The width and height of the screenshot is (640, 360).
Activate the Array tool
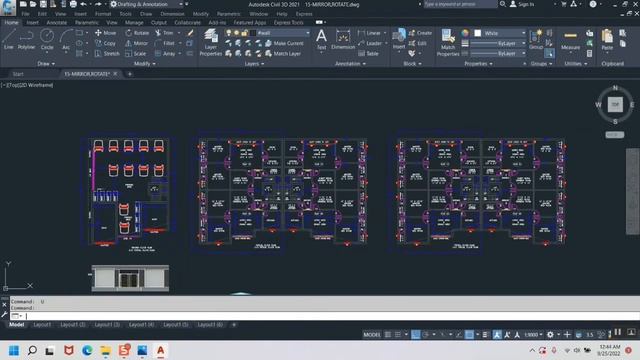click(165, 53)
